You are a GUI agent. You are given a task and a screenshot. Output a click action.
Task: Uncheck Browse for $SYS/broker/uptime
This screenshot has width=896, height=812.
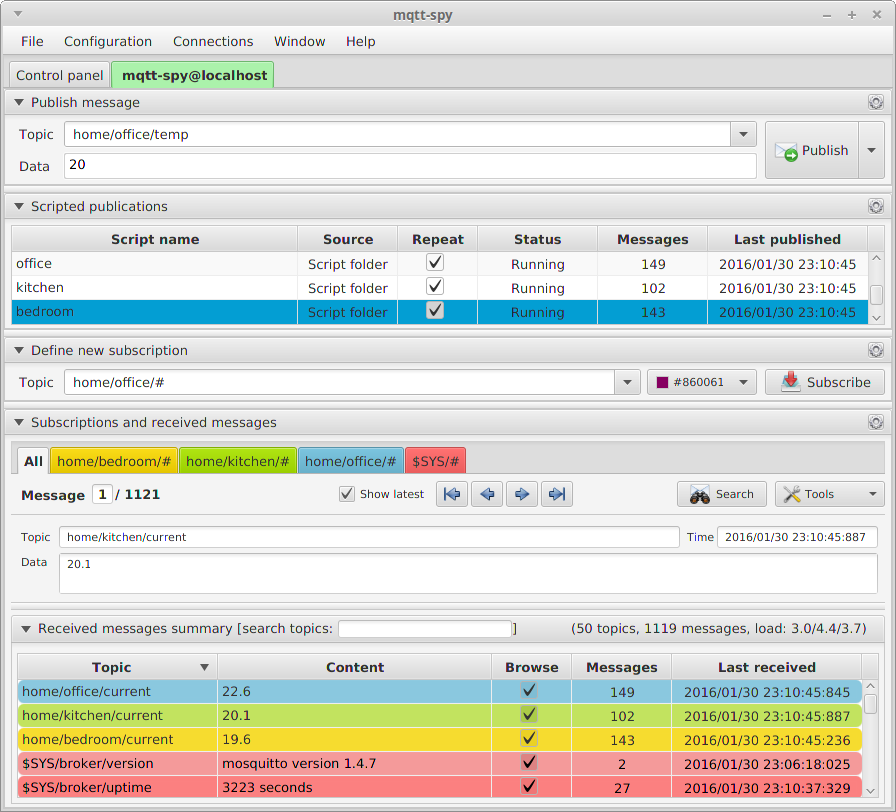tap(529, 787)
